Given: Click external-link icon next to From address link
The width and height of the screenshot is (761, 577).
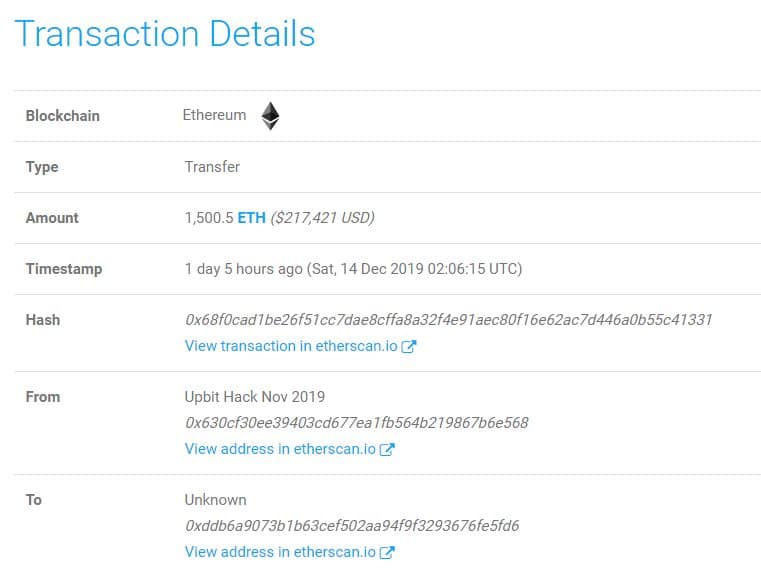Looking at the screenshot, I should (x=387, y=449).
